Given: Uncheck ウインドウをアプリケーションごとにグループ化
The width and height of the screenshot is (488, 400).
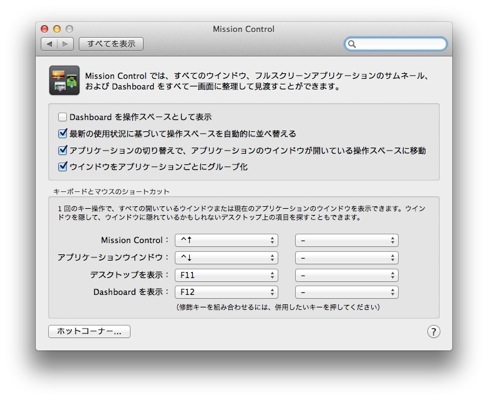Looking at the screenshot, I should [62, 166].
